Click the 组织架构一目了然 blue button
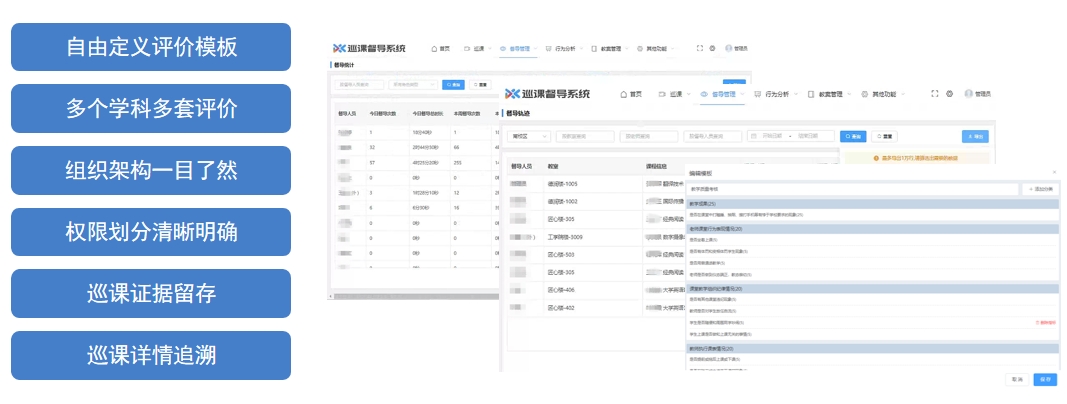This screenshot has height=404, width=1067. [x=151, y=171]
